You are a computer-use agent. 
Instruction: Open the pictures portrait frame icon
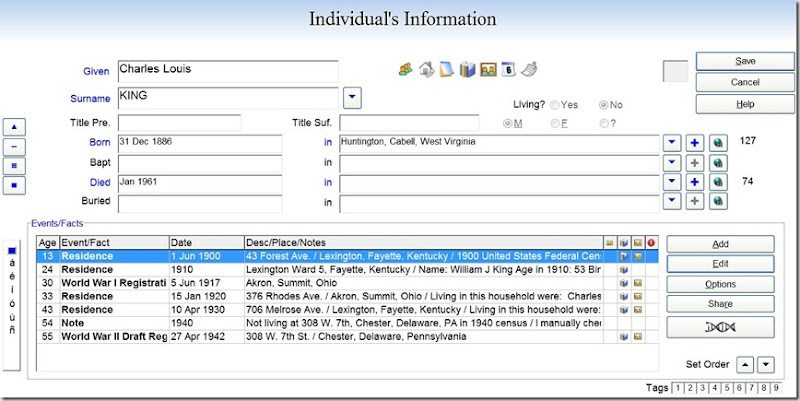488,69
